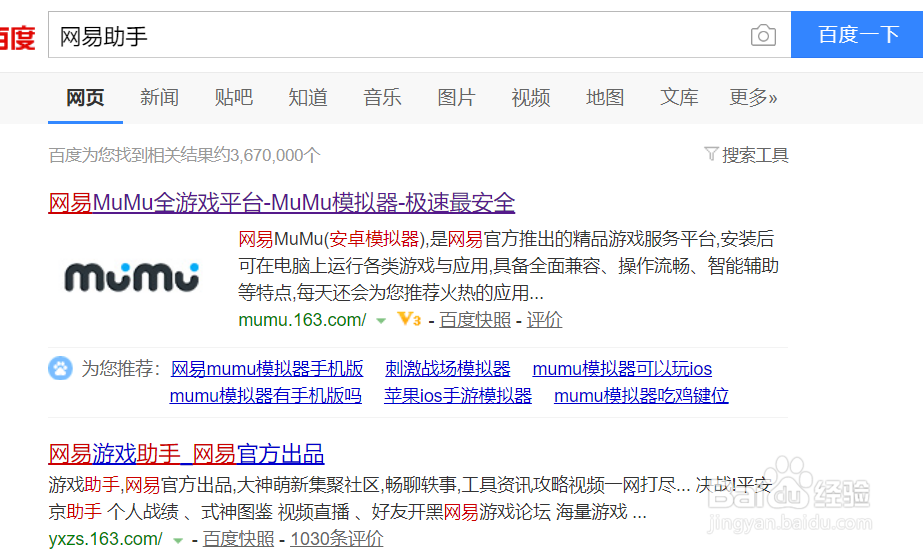Screen dimensions: 923x554
Task: Open 搜索工具 search tools
Action: coord(755,155)
